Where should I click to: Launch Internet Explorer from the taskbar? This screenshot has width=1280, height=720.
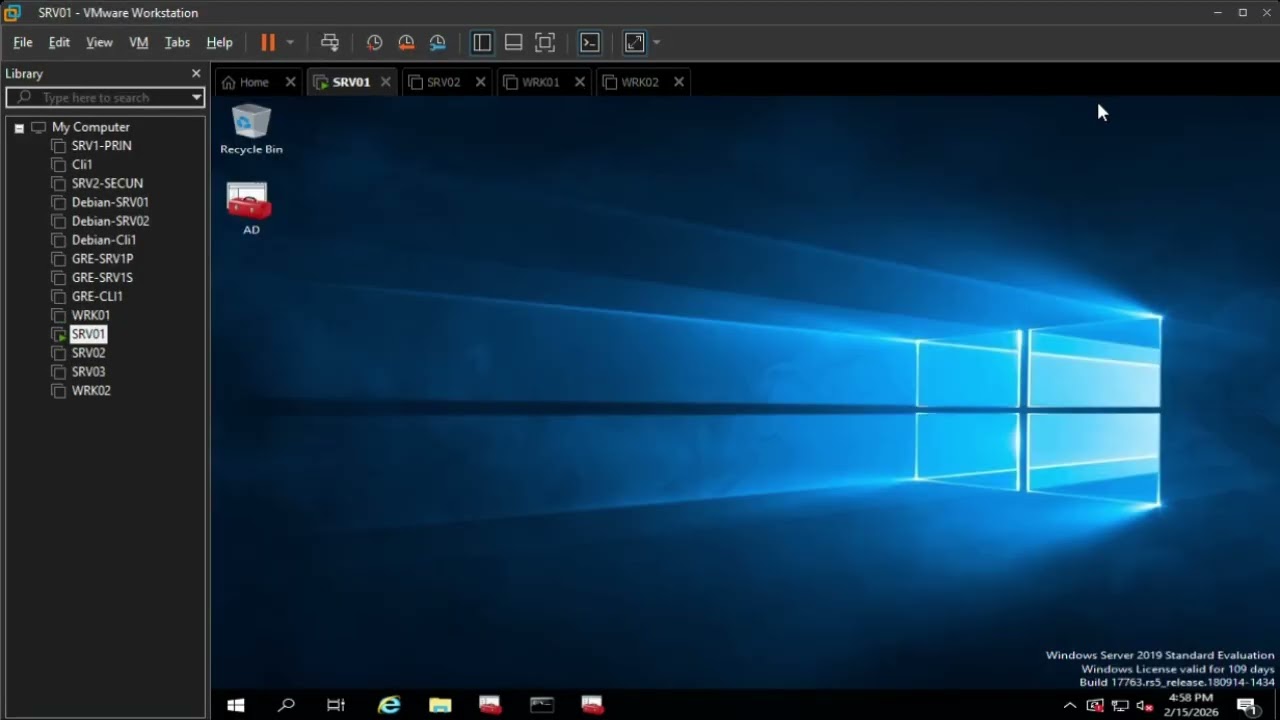389,705
